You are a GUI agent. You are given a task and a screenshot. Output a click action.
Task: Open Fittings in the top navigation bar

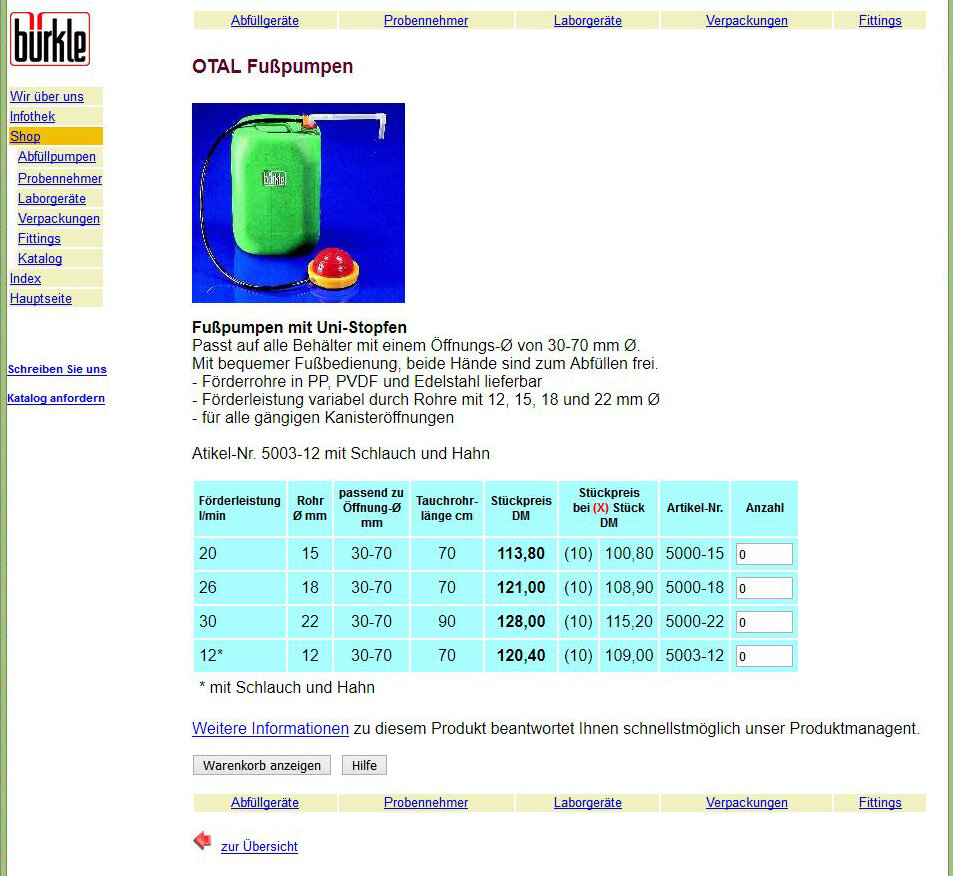point(879,21)
